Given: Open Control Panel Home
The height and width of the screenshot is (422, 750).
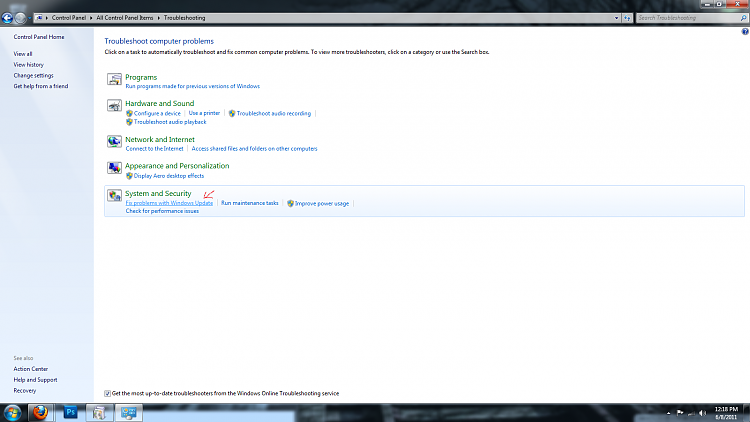Looking at the screenshot, I should point(39,37).
